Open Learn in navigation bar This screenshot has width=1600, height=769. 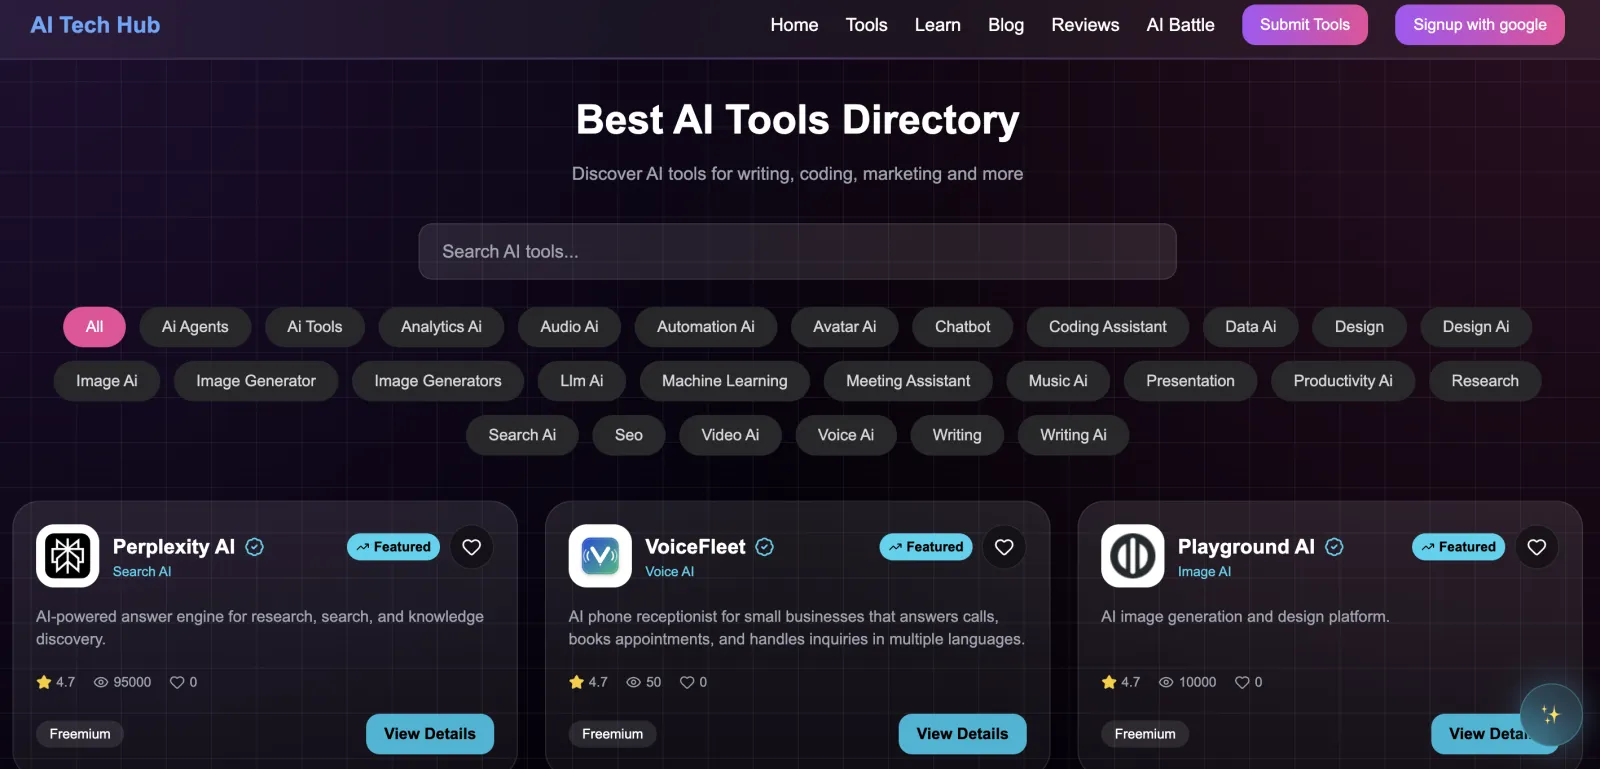938,25
